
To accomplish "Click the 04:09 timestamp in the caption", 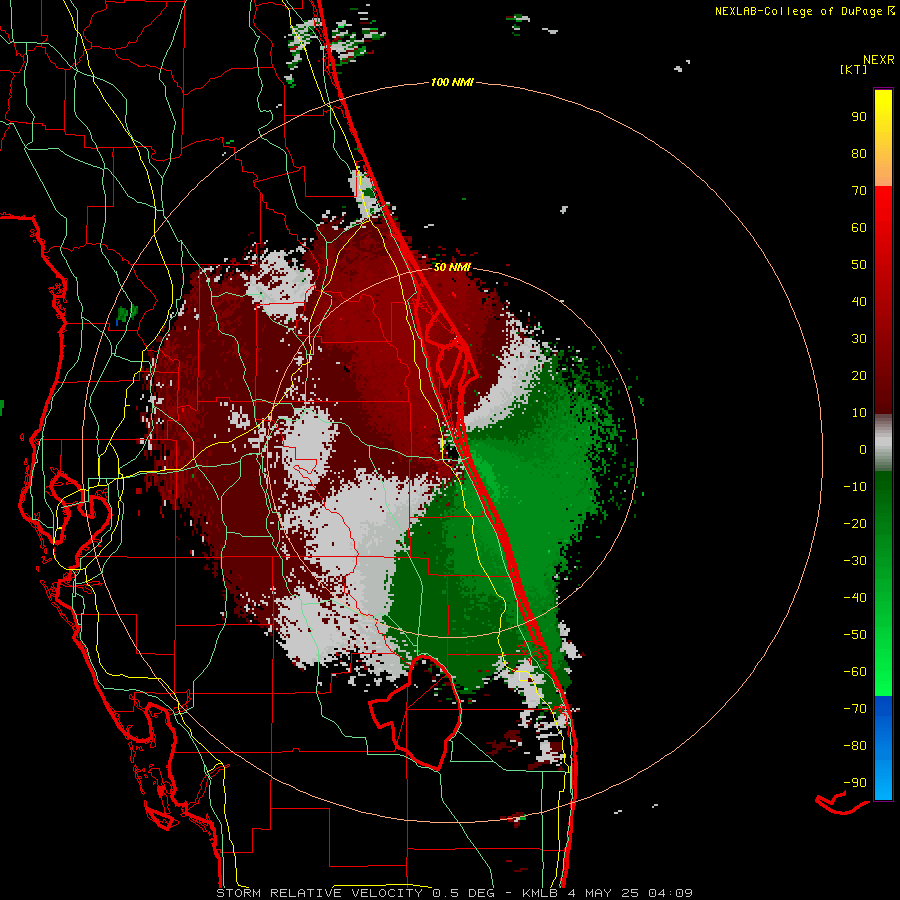I will pyautogui.click(x=670, y=893).
